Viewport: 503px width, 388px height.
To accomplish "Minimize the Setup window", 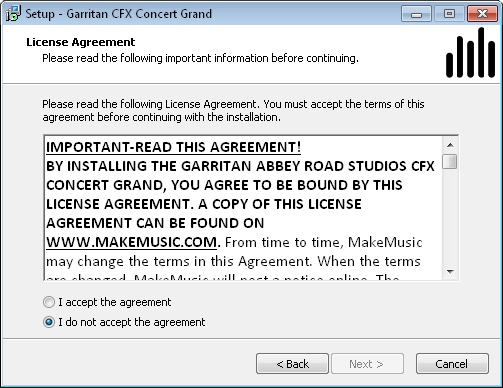I will [416, 14].
